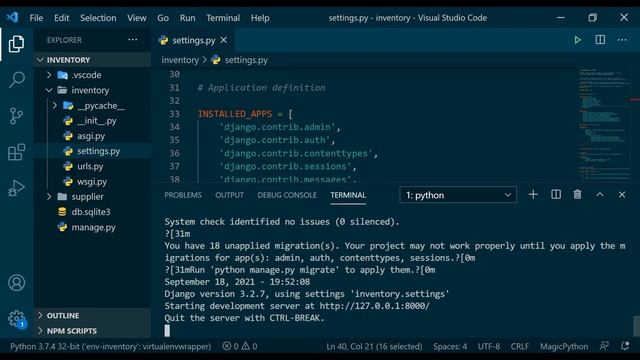Click 'inventory' breadcrumb in editor
This screenshot has height=360, width=640.
pos(180,60)
